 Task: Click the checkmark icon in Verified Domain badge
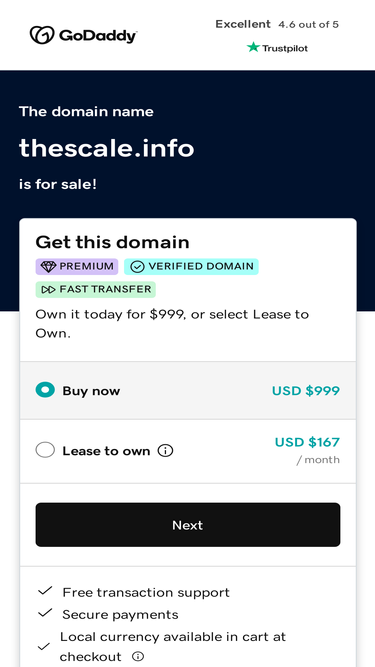(x=137, y=267)
